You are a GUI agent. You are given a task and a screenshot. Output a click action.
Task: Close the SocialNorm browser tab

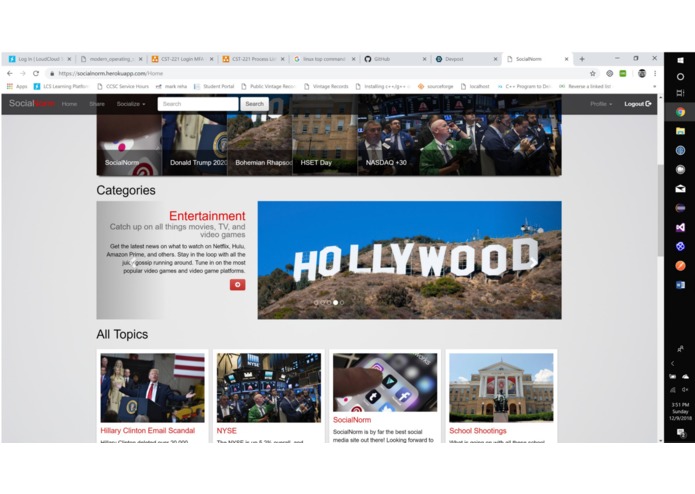tap(566, 59)
